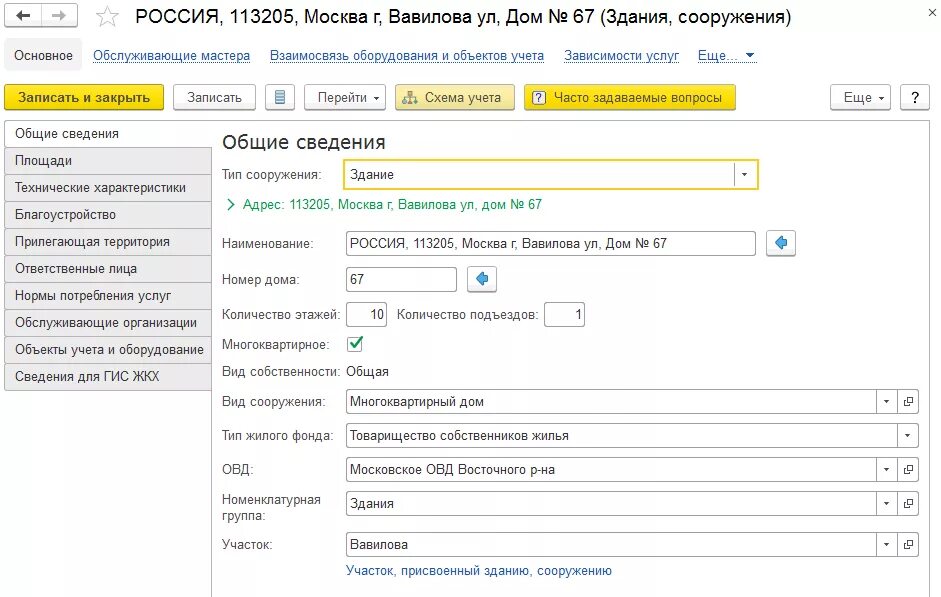This screenshot has height=597, width=941.
Task: Click the list report icon next to Записать
Action: [x=280, y=97]
